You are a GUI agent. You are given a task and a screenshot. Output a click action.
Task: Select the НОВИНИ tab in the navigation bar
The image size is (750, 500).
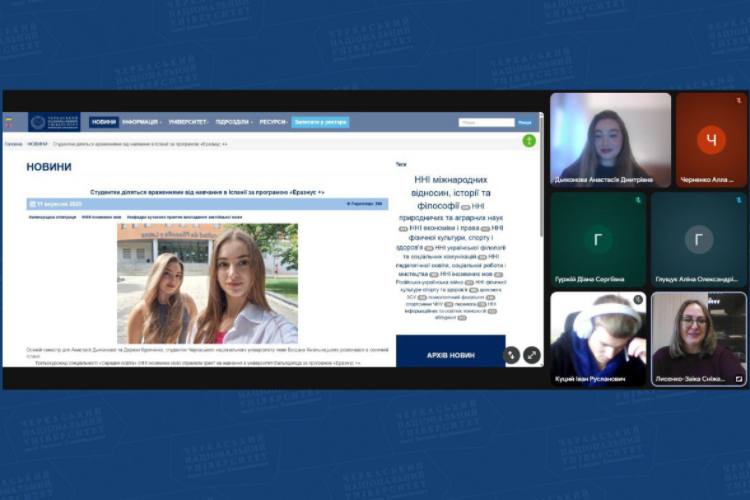pos(103,122)
